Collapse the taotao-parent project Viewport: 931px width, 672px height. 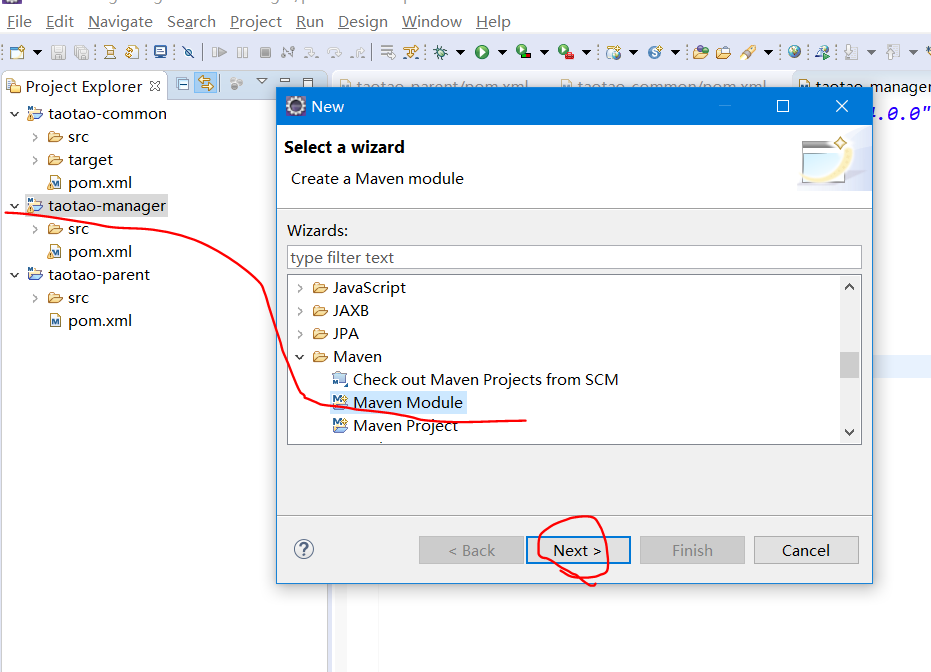(15, 275)
